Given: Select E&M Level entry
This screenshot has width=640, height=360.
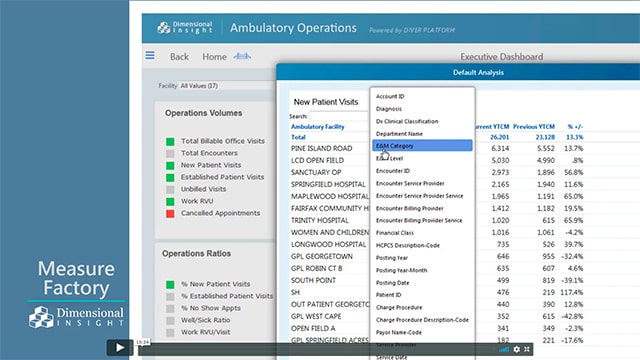Looking at the screenshot, I should 389,158.
